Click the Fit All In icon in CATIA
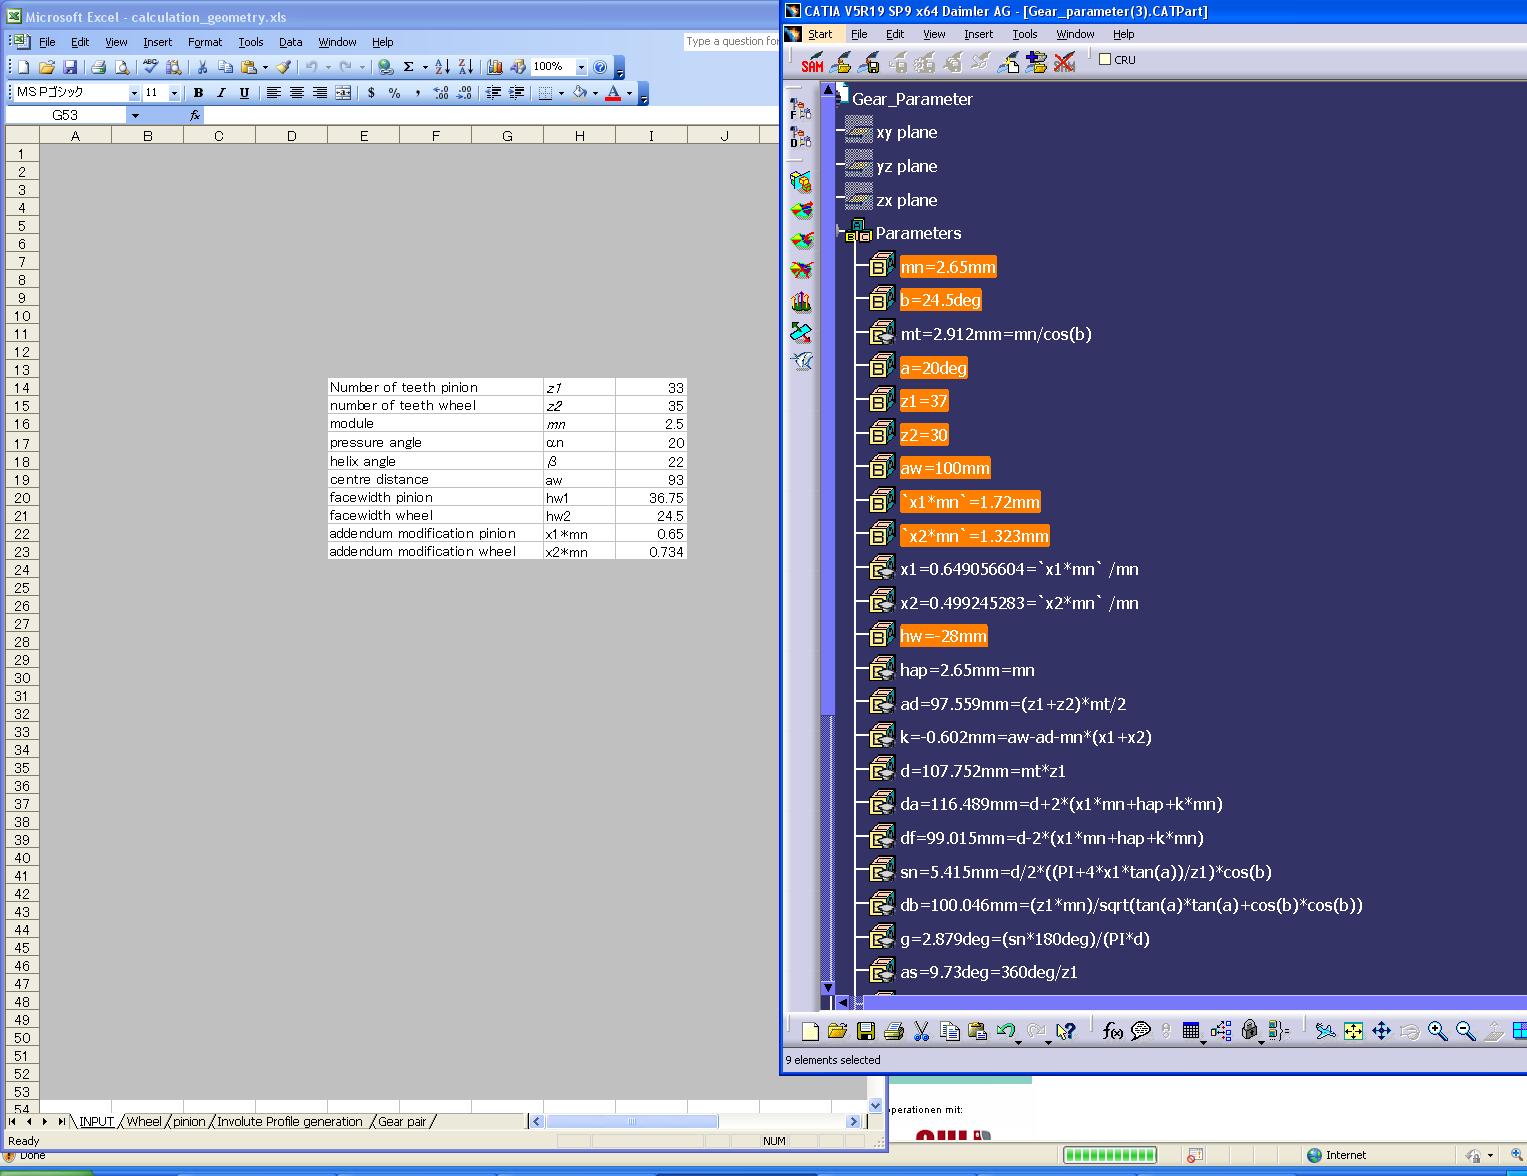Image resolution: width=1527 pixels, height=1176 pixels. point(1353,1031)
